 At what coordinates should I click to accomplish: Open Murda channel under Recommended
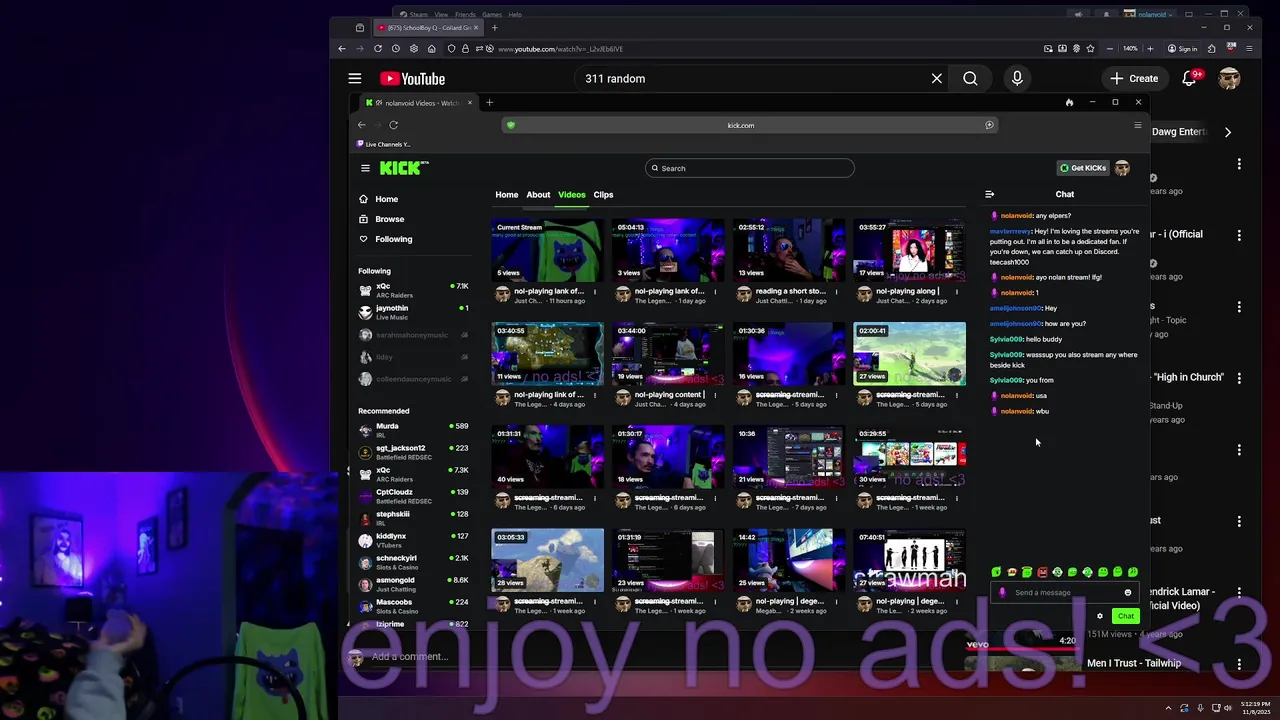click(413, 430)
